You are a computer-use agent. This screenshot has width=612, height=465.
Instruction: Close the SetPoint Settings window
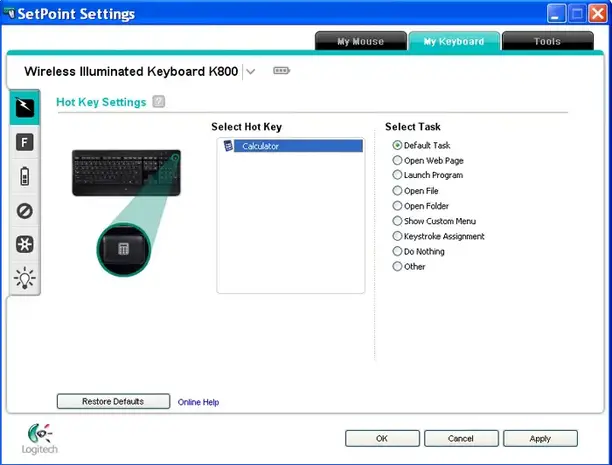[x=598, y=14]
